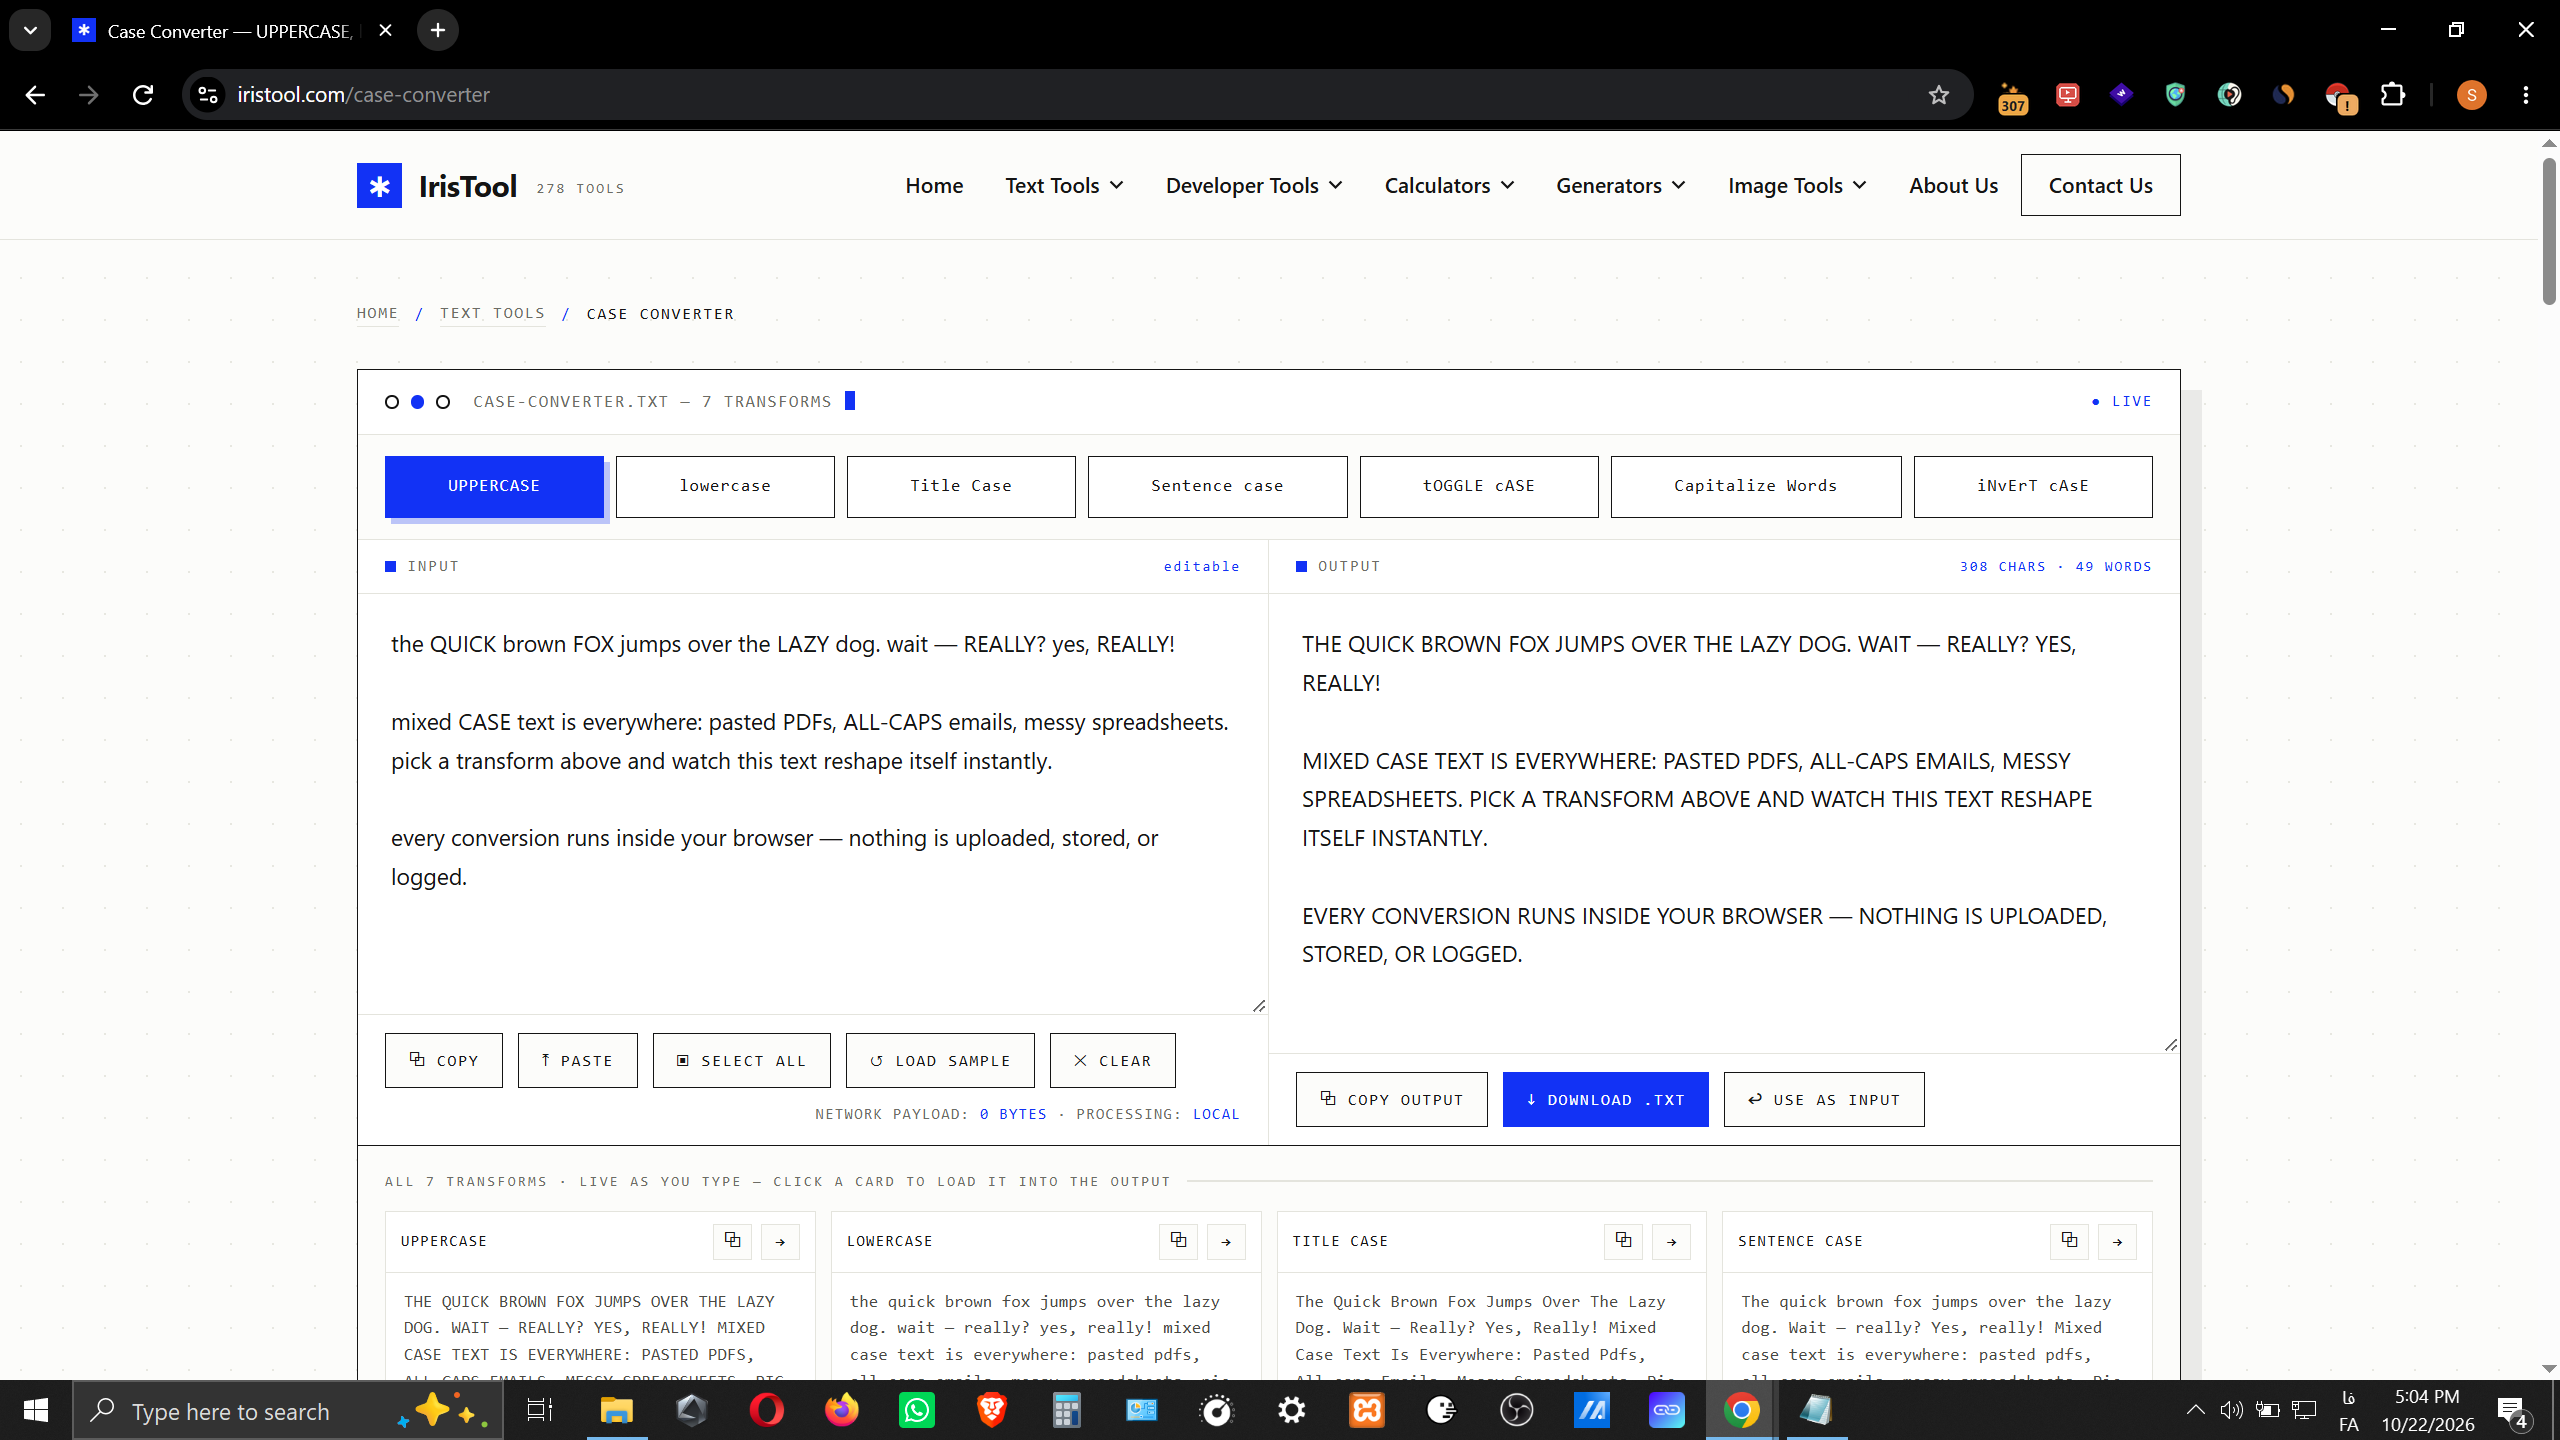Image resolution: width=2560 pixels, height=1440 pixels.
Task: Select the lowercase transform
Action: point(725,486)
